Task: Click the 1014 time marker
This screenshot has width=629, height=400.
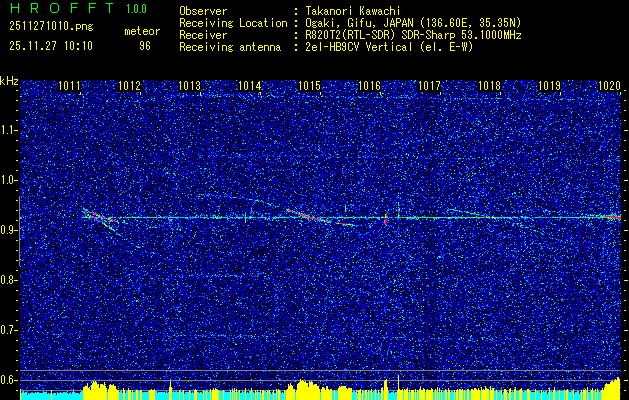Action: [250, 86]
